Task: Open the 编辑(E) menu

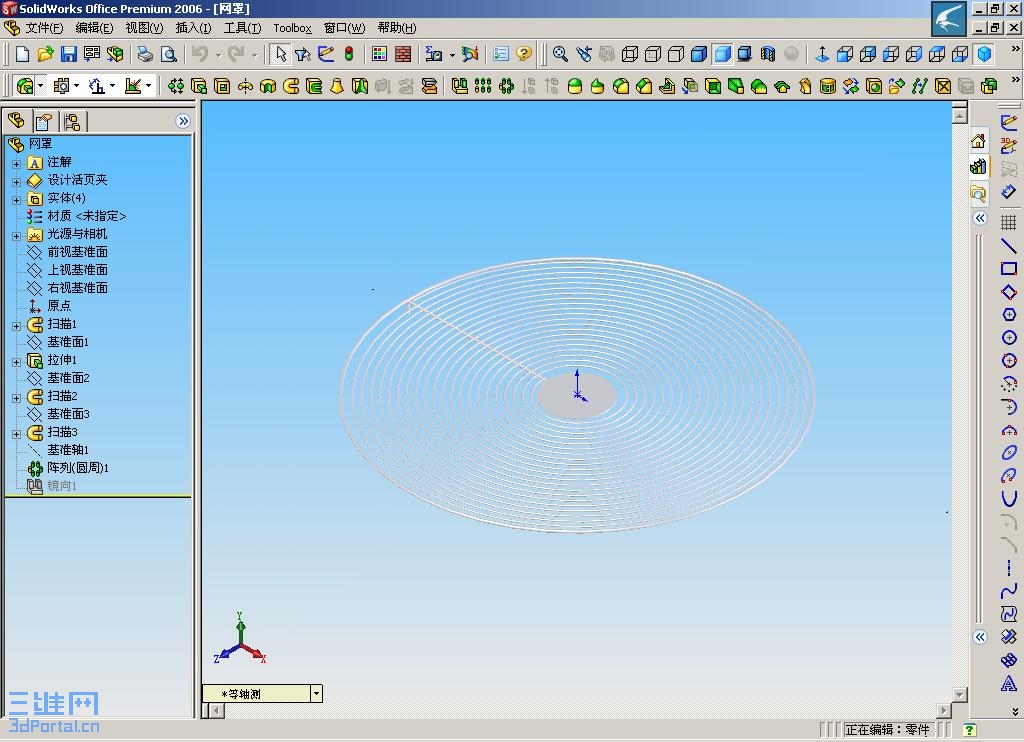Action: (x=94, y=28)
